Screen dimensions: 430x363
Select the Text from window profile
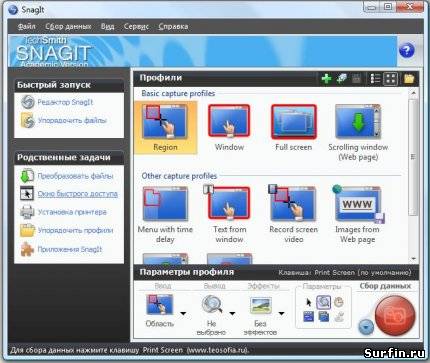tap(229, 215)
